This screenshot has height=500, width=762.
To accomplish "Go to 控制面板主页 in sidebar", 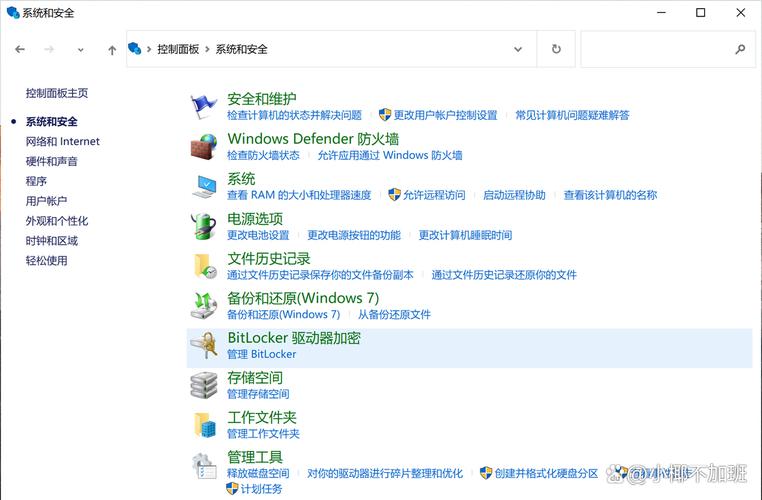I will (x=57, y=93).
